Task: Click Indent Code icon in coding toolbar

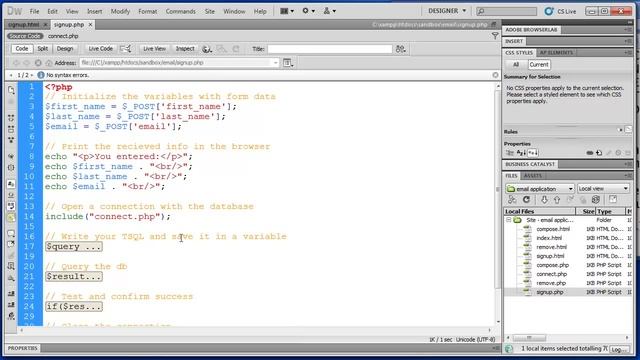Action: click(x=11, y=293)
